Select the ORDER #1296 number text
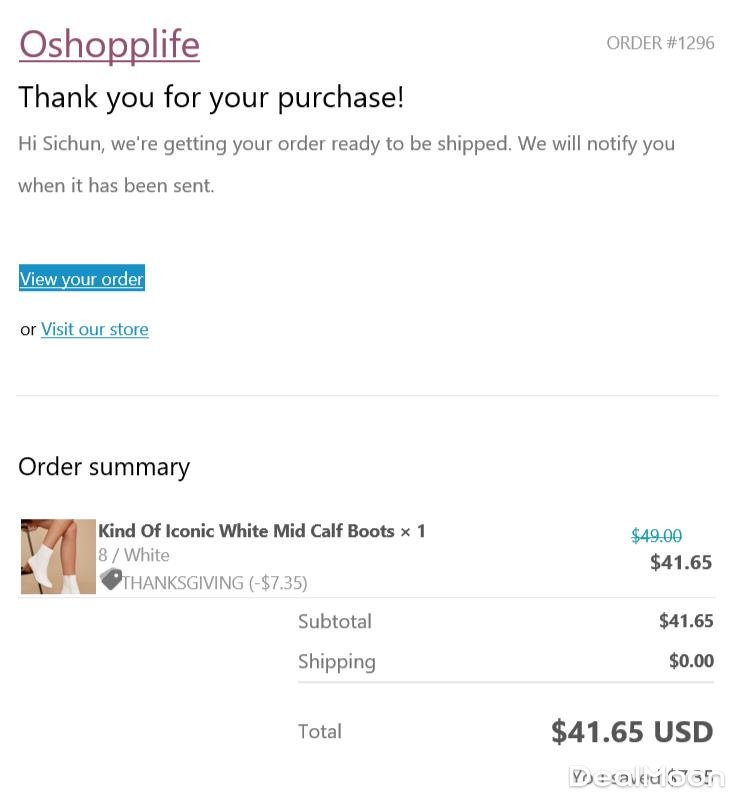739x801 pixels. coord(660,43)
